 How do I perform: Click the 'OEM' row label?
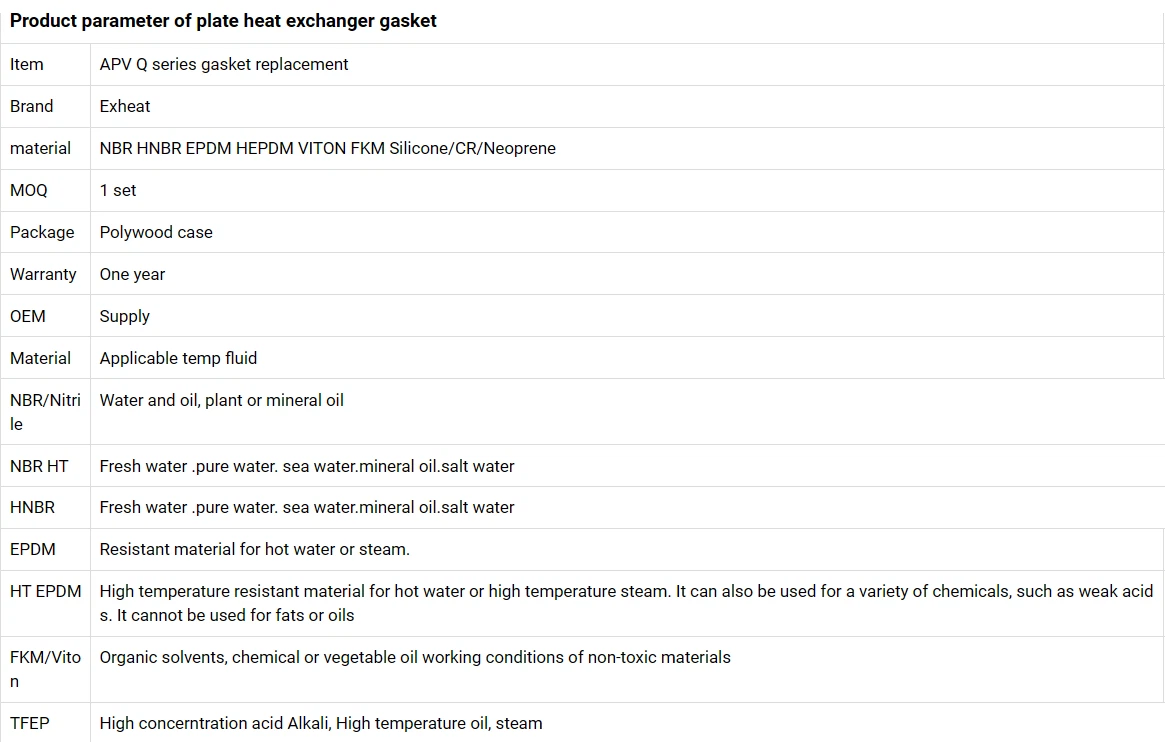click(28, 316)
